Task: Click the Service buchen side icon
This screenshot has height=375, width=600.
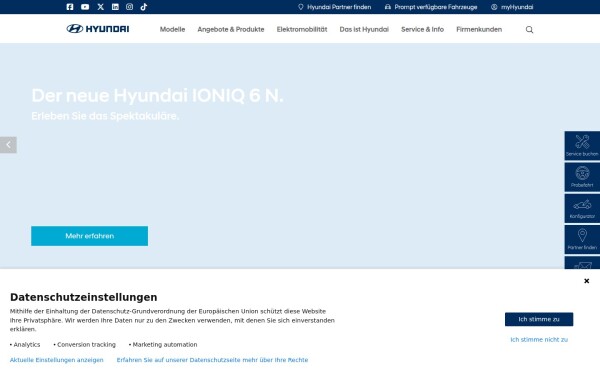Action: pyautogui.click(x=582, y=145)
